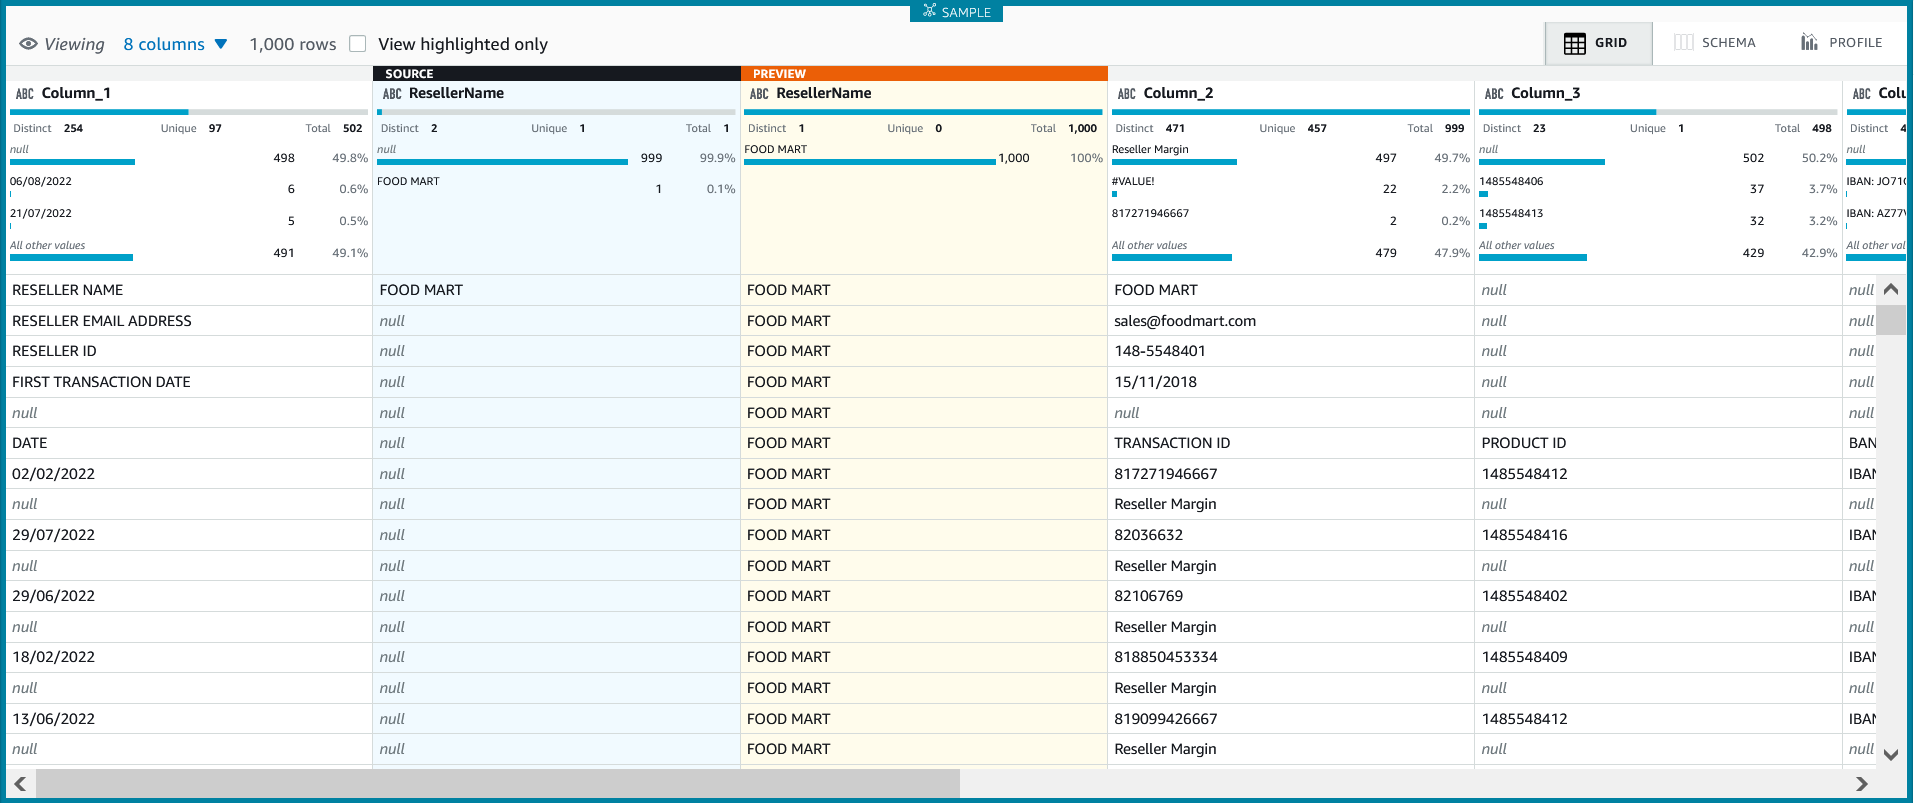Click the scroll up arrow
Image resolution: width=1914 pixels, height=803 pixels.
(x=1891, y=289)
